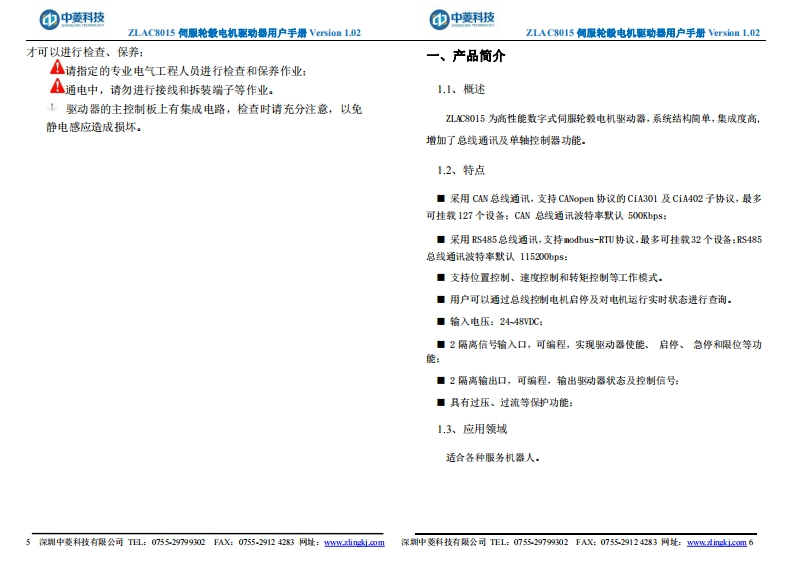Click the square bullet before 输入电压 line
Screen dimensions: 793x561
tap(441, 321)
